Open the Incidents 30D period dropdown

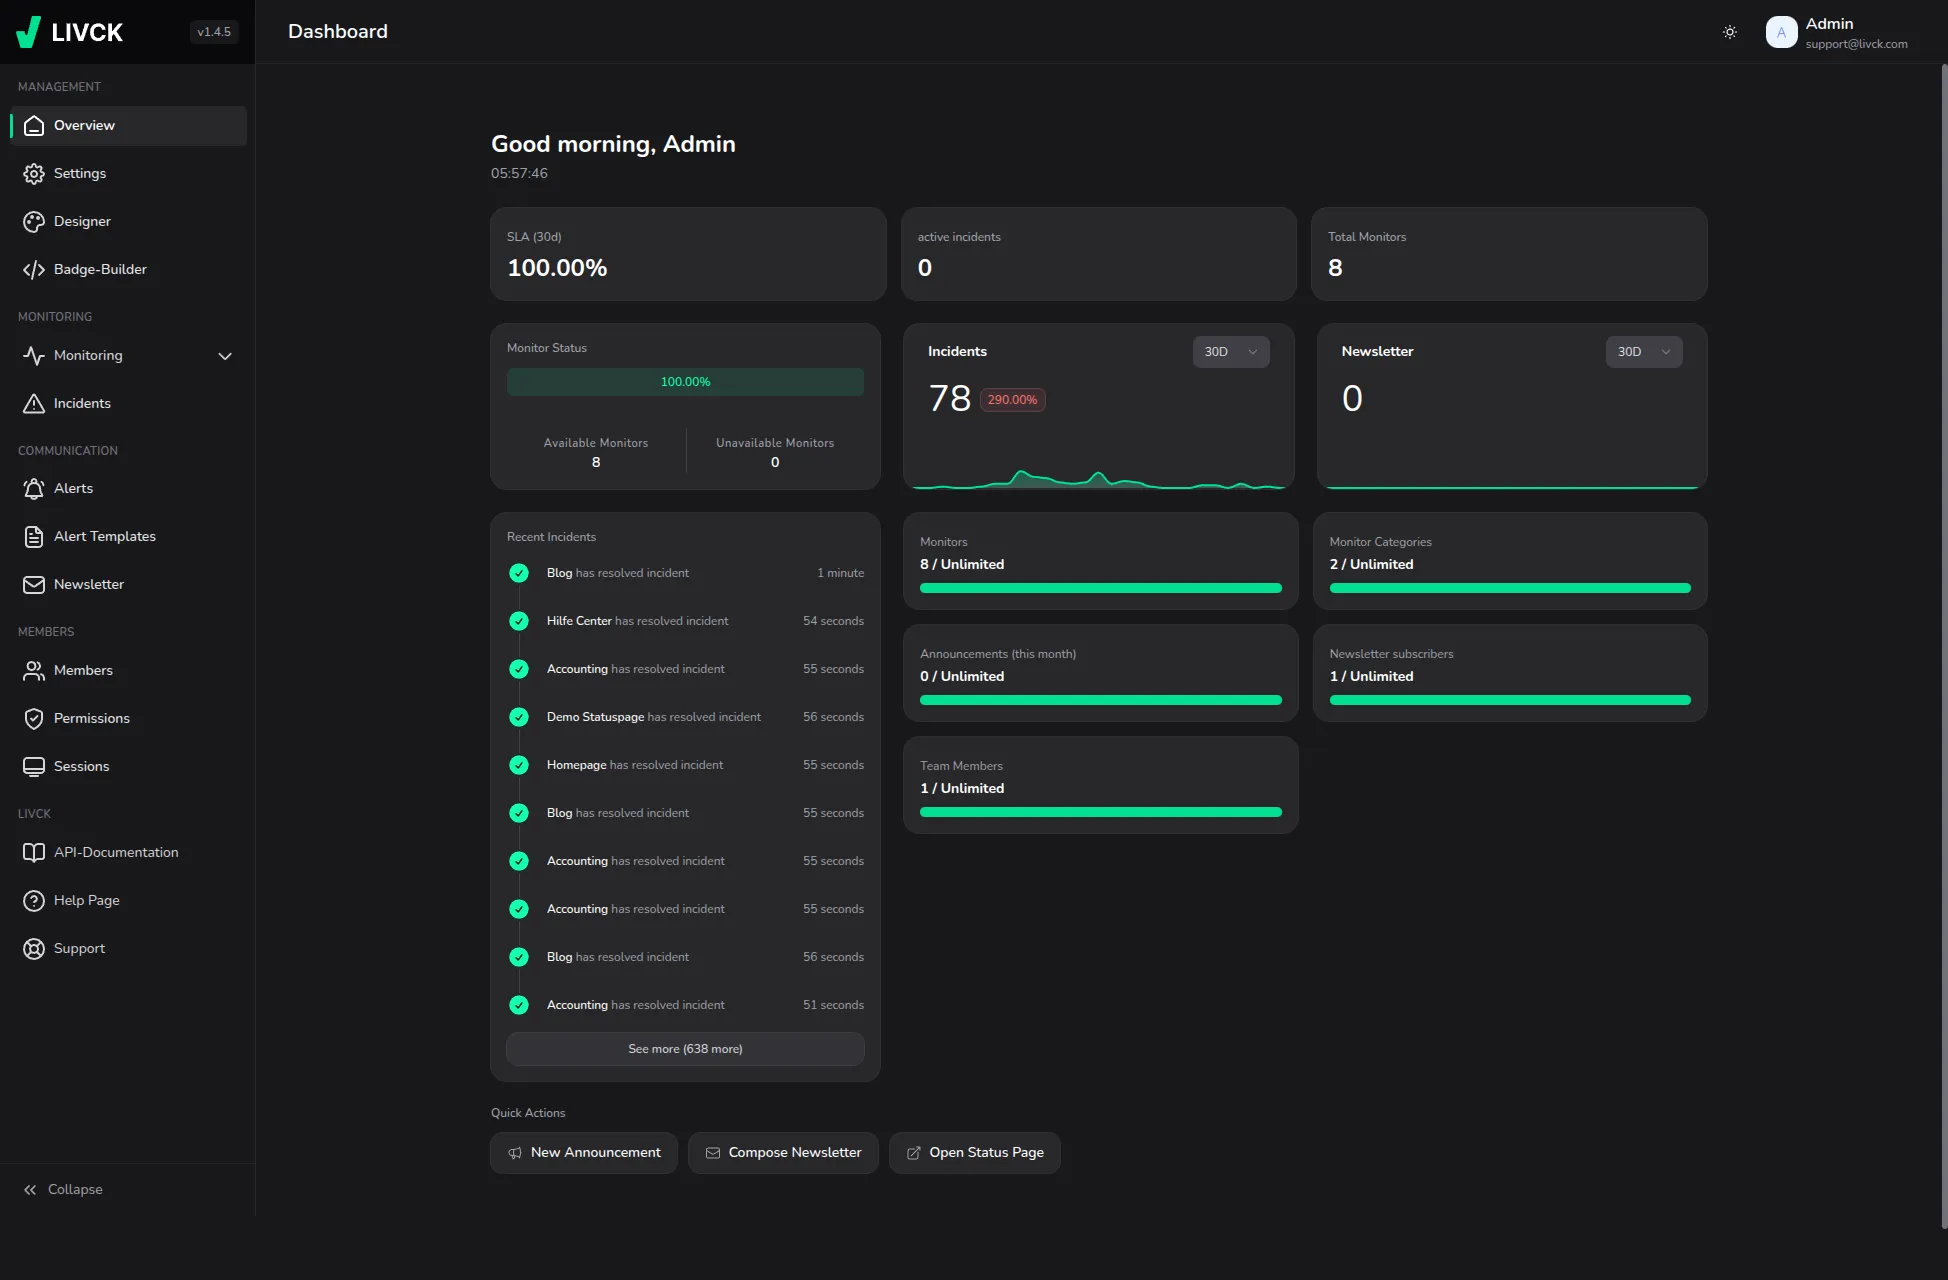tap(1230, 352)
